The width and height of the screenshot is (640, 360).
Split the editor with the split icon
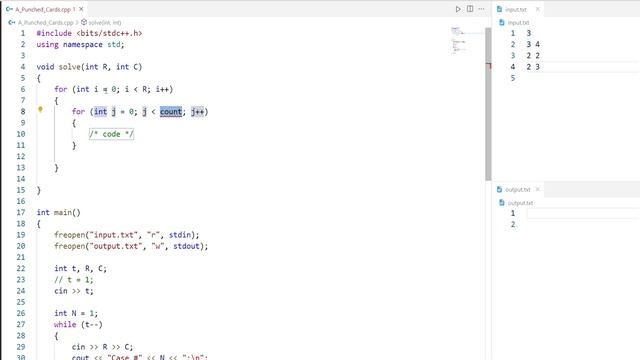470,9
